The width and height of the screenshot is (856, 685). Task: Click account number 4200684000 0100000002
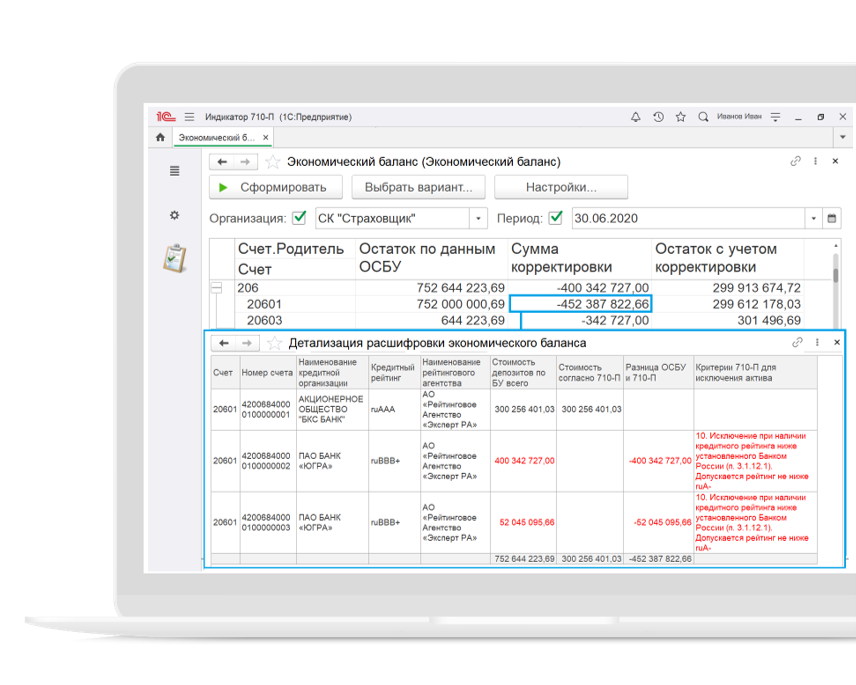268,461
